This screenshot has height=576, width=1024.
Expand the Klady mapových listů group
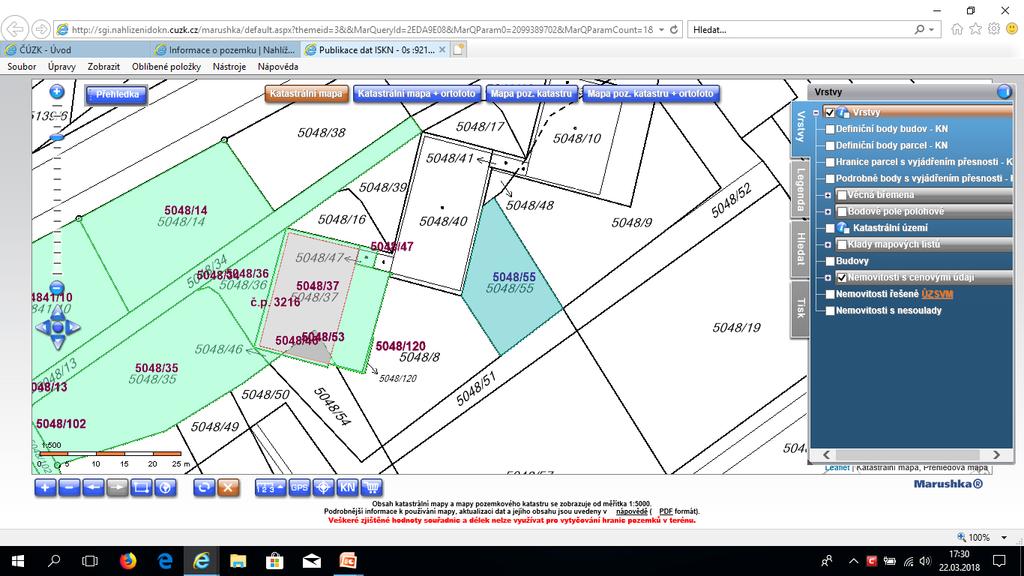click(828, 245)
